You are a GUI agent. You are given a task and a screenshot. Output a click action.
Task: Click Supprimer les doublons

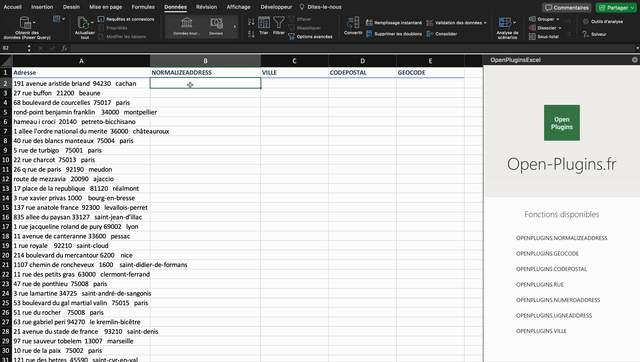(394, 34)
